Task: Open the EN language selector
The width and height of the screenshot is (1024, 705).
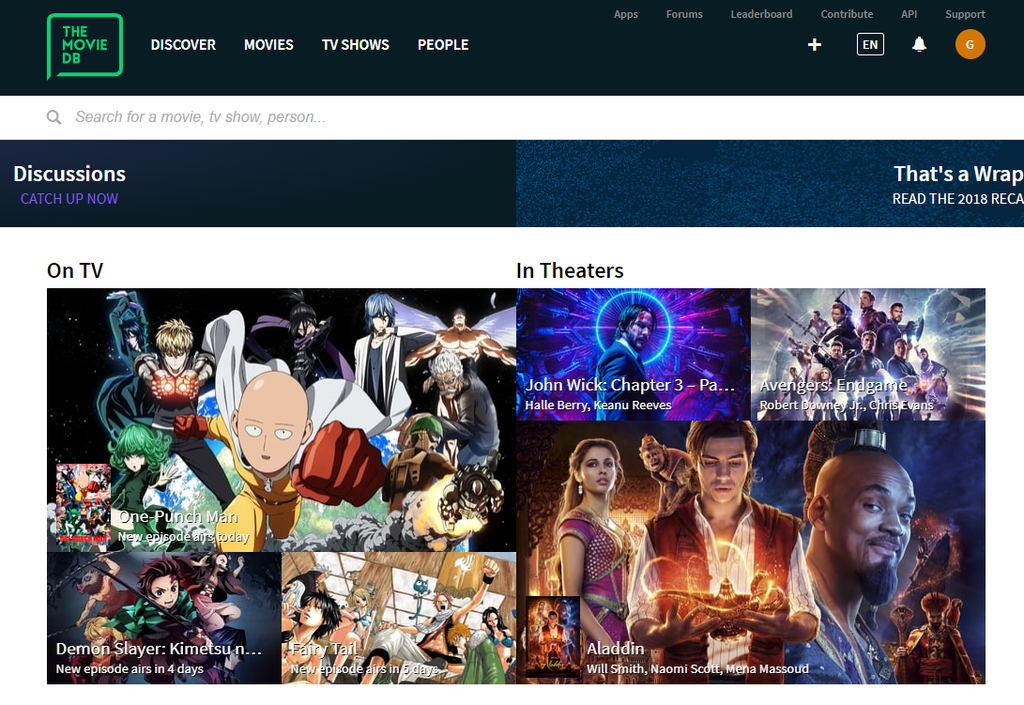Action: (x=870, y=45)
